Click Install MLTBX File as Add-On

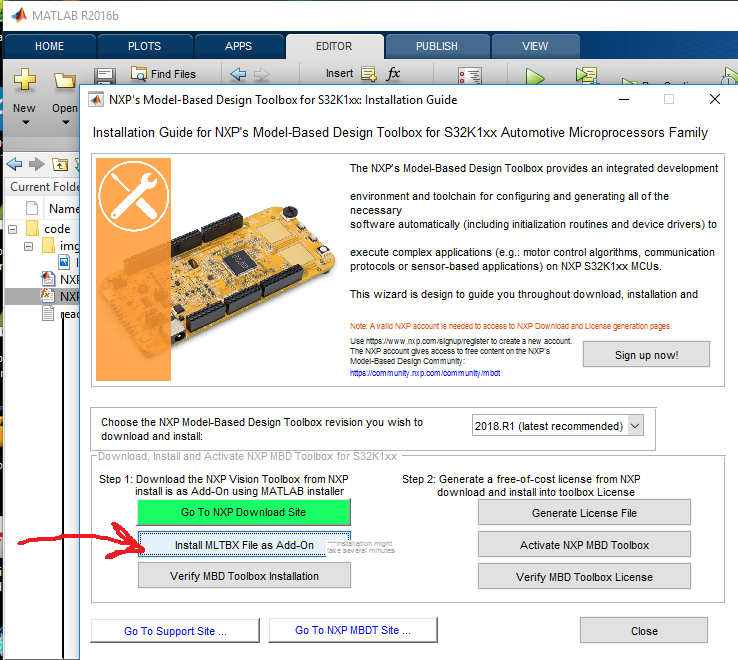244,545
